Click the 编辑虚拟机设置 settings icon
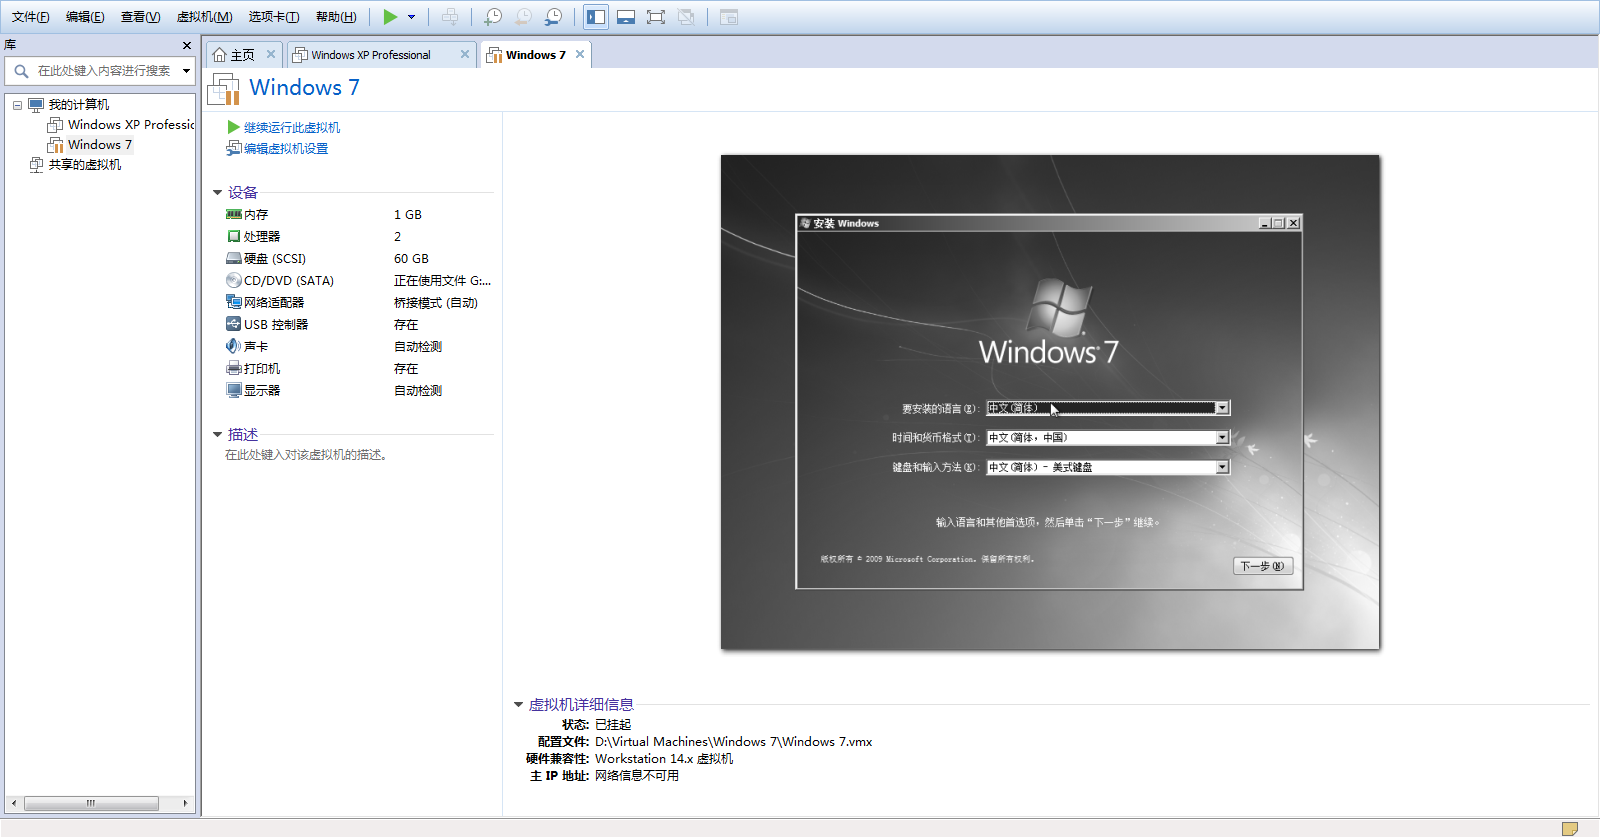Image resolution: width=1600 pixels, height=837 pixels. click(x=233, y=148)
